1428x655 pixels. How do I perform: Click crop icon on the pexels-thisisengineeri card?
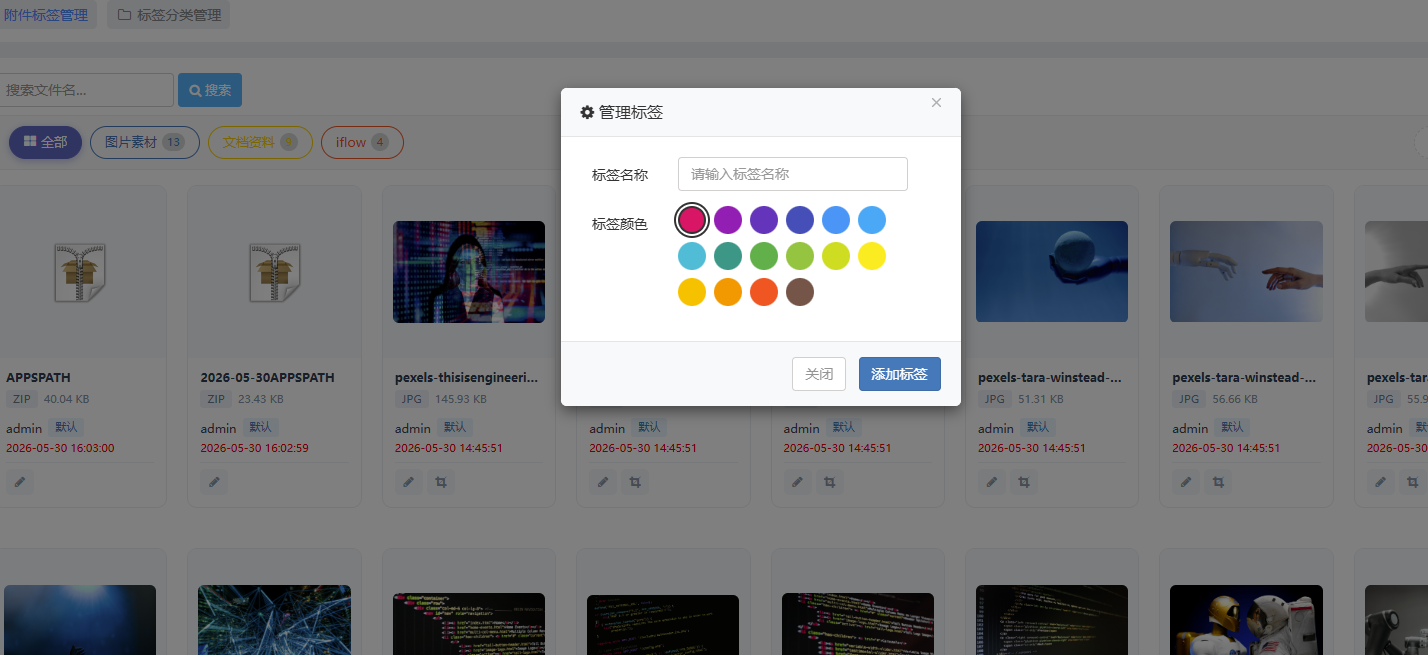[x=441, y=482]
